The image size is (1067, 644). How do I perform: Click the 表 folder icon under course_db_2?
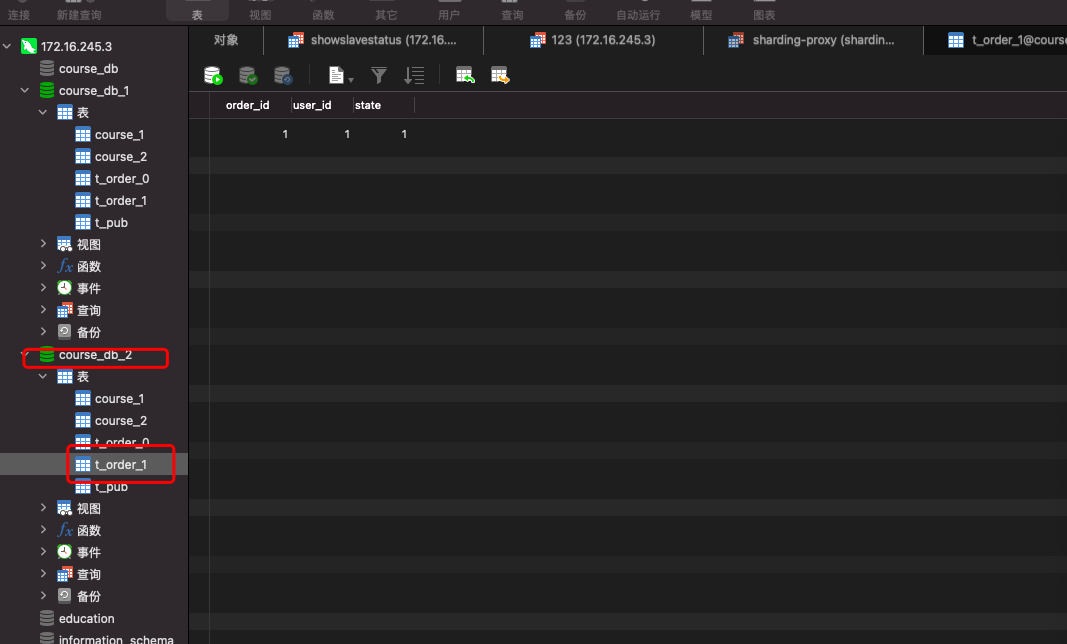[65, 376]
